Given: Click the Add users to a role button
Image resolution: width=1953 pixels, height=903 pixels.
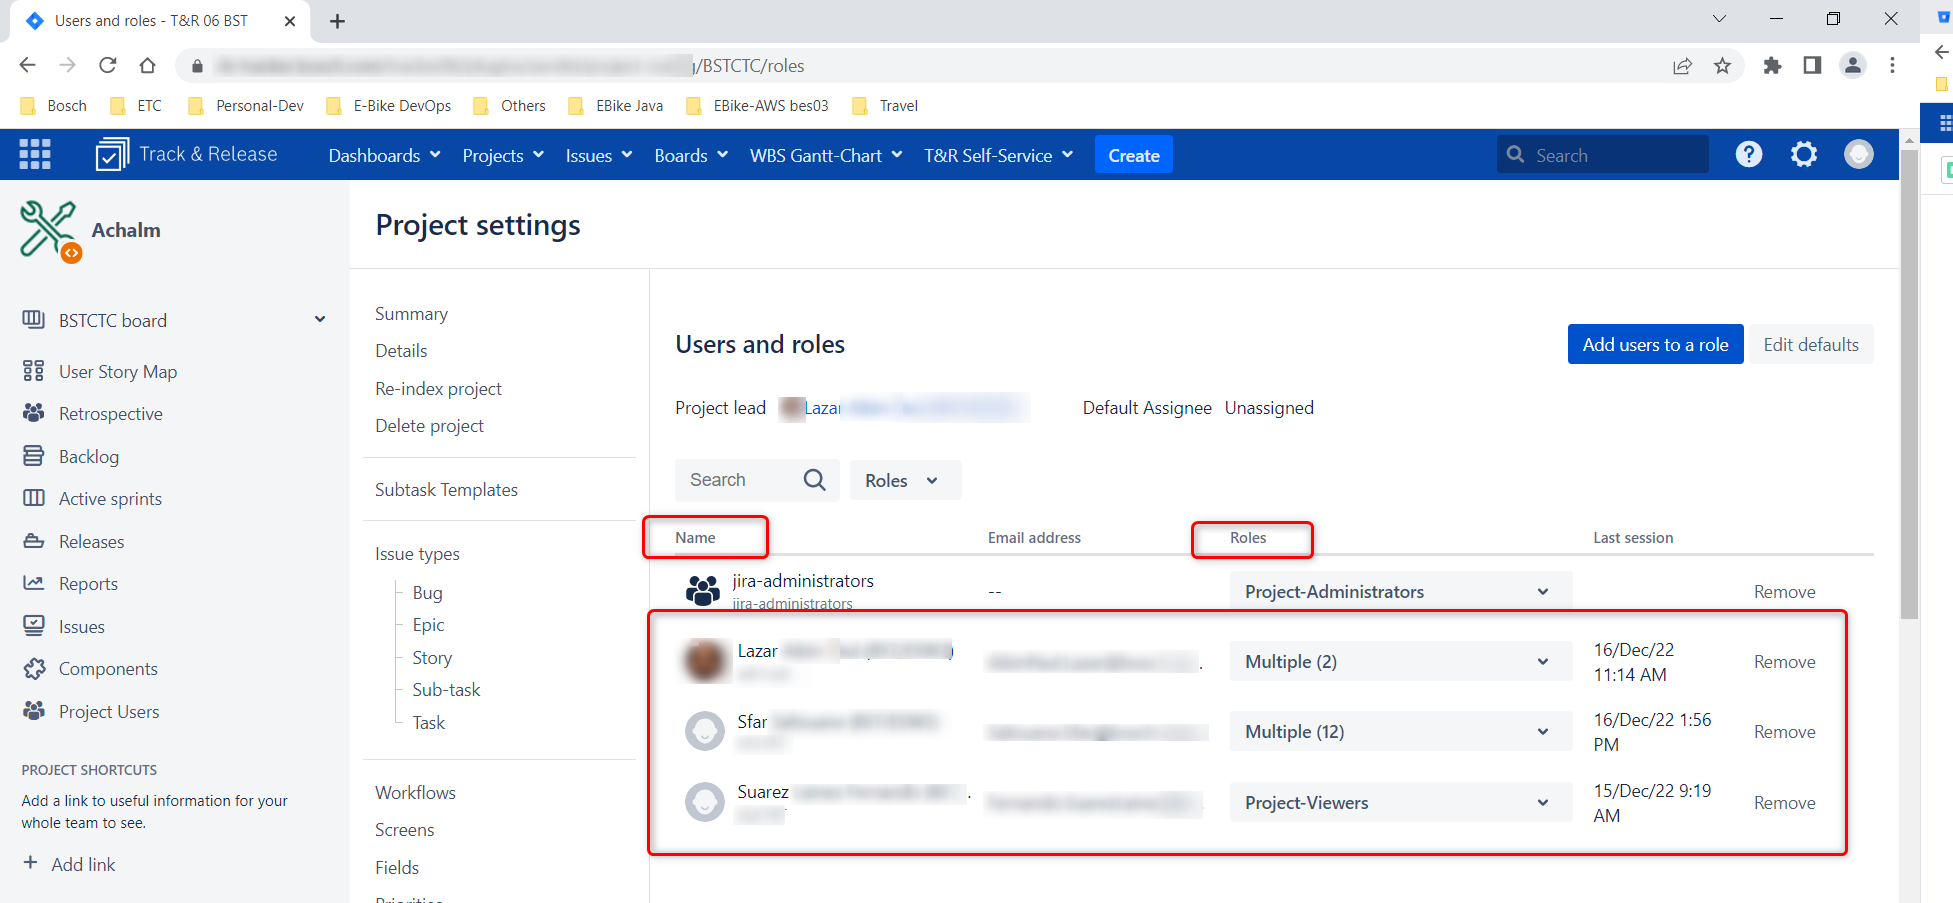Looking at the screenshot, I should (x=1654, y=345).
